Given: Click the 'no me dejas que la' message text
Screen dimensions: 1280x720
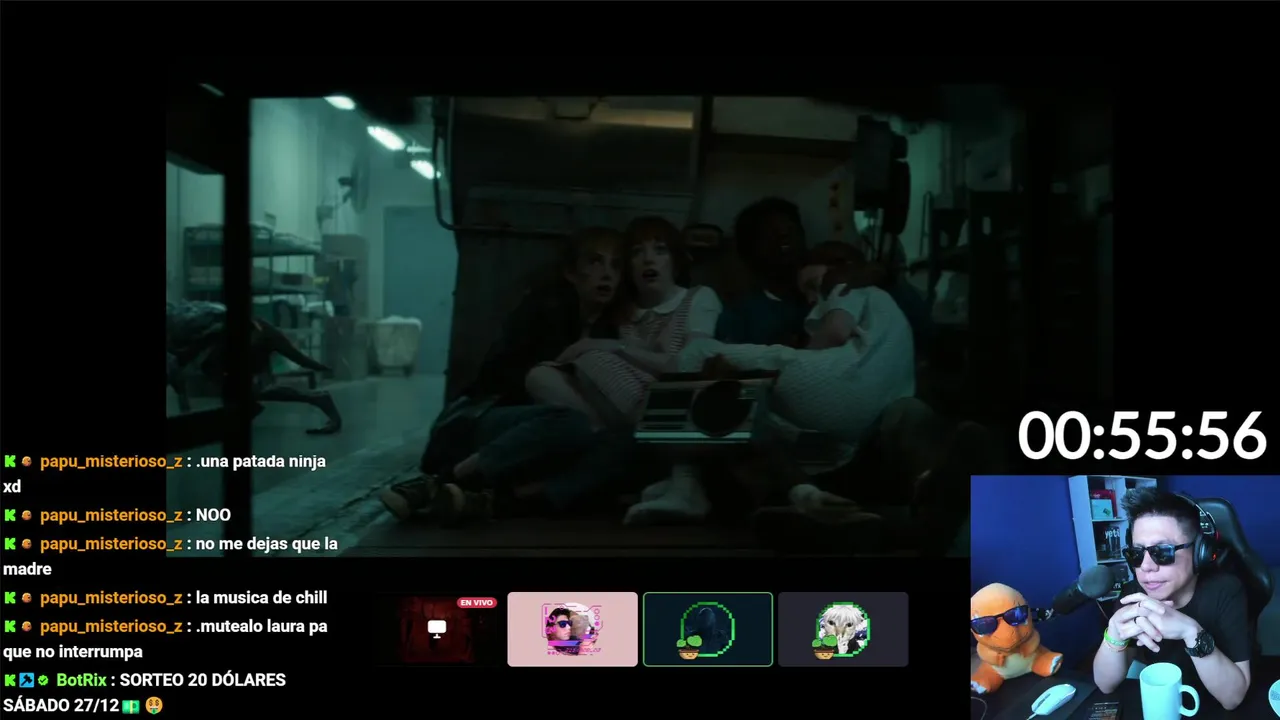Looking at the screenshot, I should coord(266,544).
